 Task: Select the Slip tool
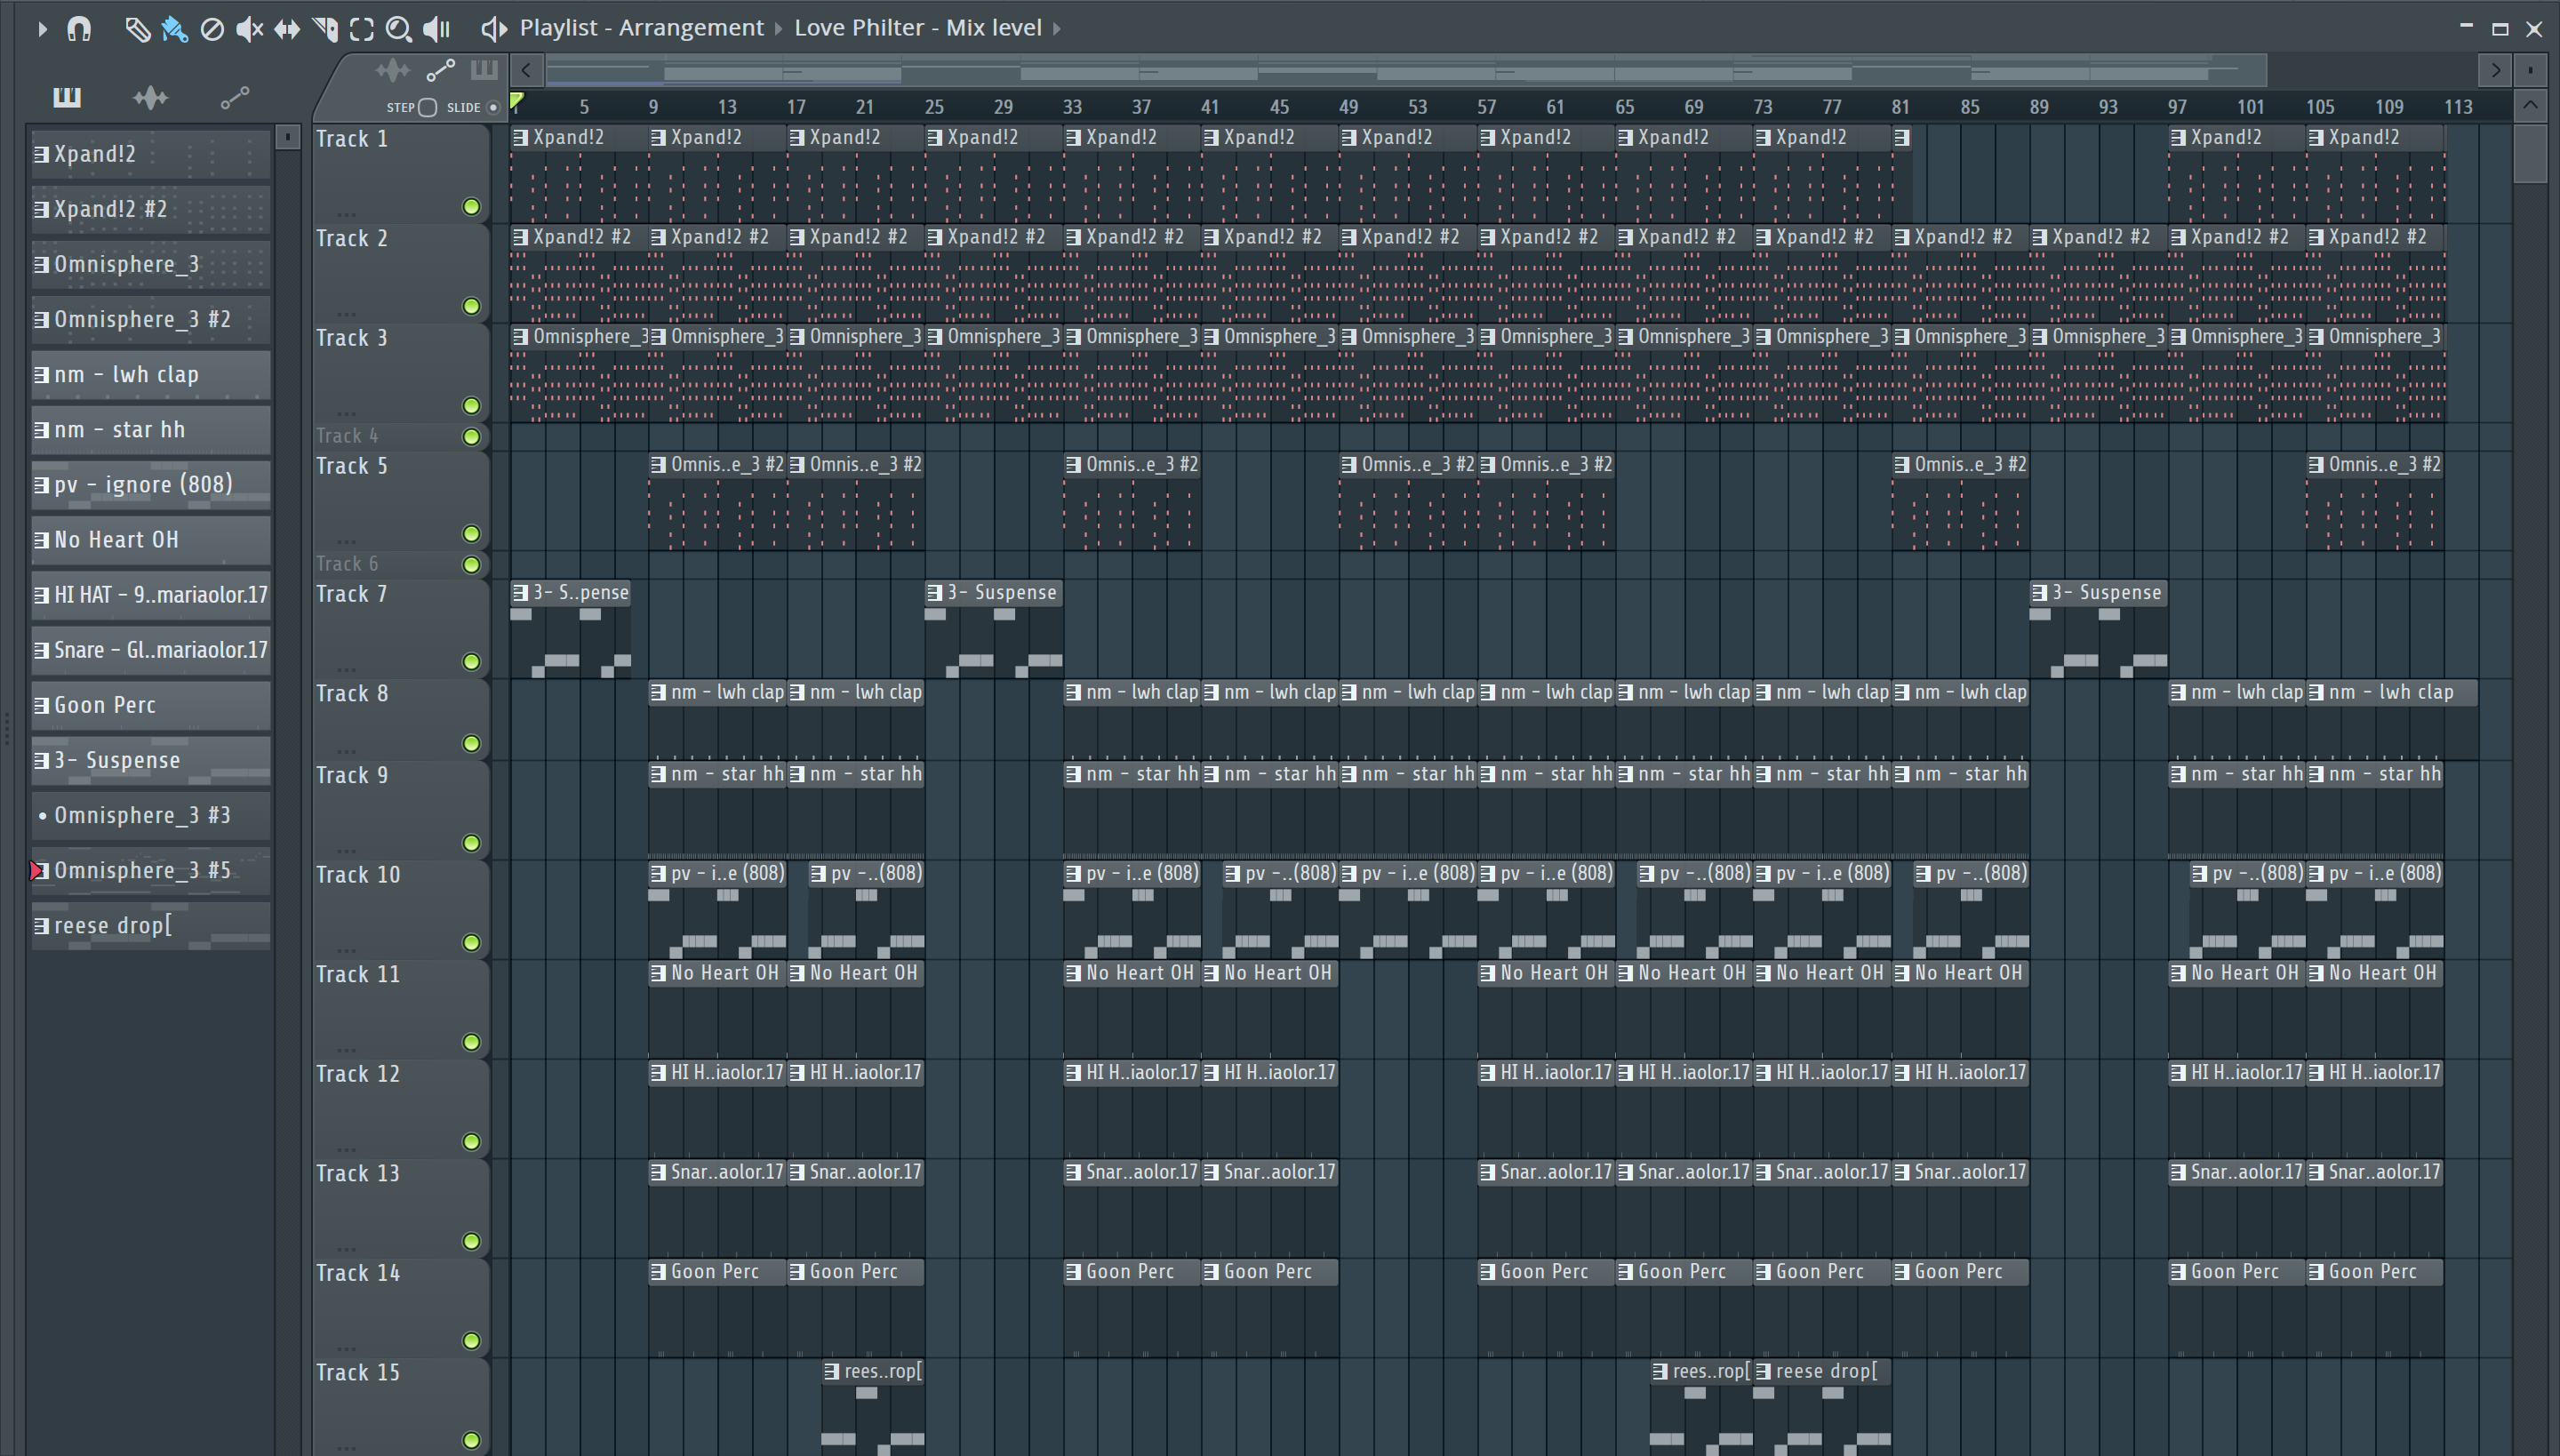[x=287, y=29]
